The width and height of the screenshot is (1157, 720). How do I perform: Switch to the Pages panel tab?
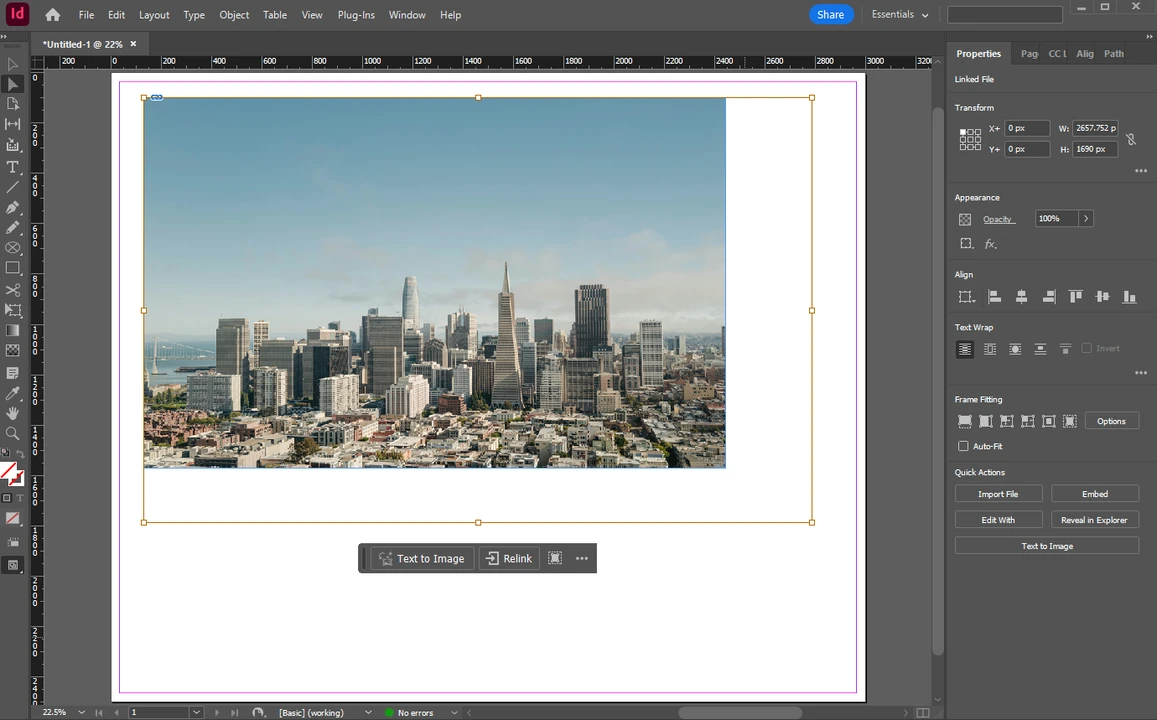click(x=1029, y=54)
